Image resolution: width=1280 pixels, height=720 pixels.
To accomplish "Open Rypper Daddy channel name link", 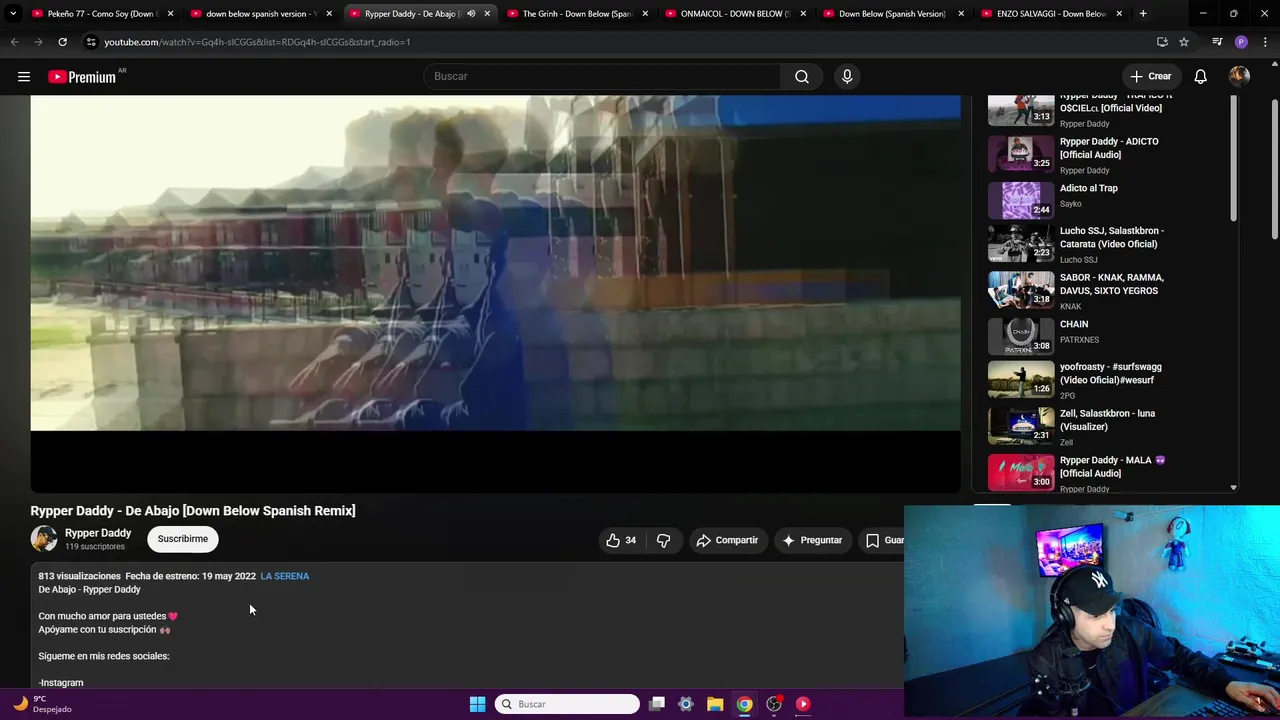I will 98,533.
